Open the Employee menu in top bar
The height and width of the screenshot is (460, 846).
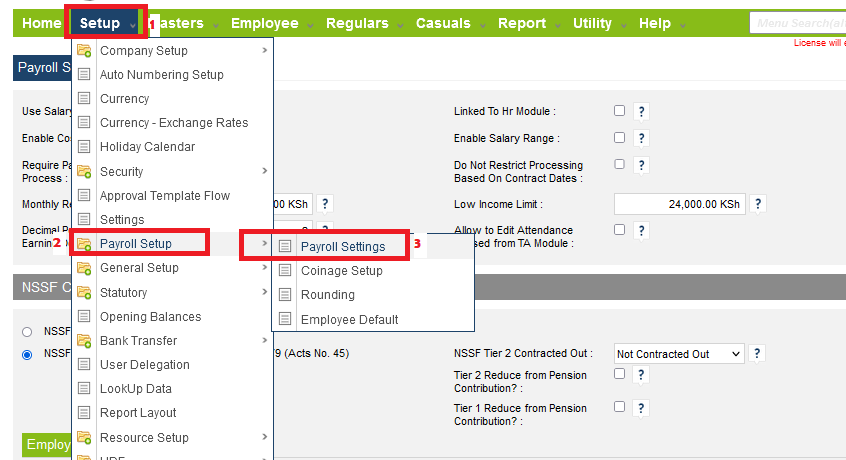(x=264, y=23)
